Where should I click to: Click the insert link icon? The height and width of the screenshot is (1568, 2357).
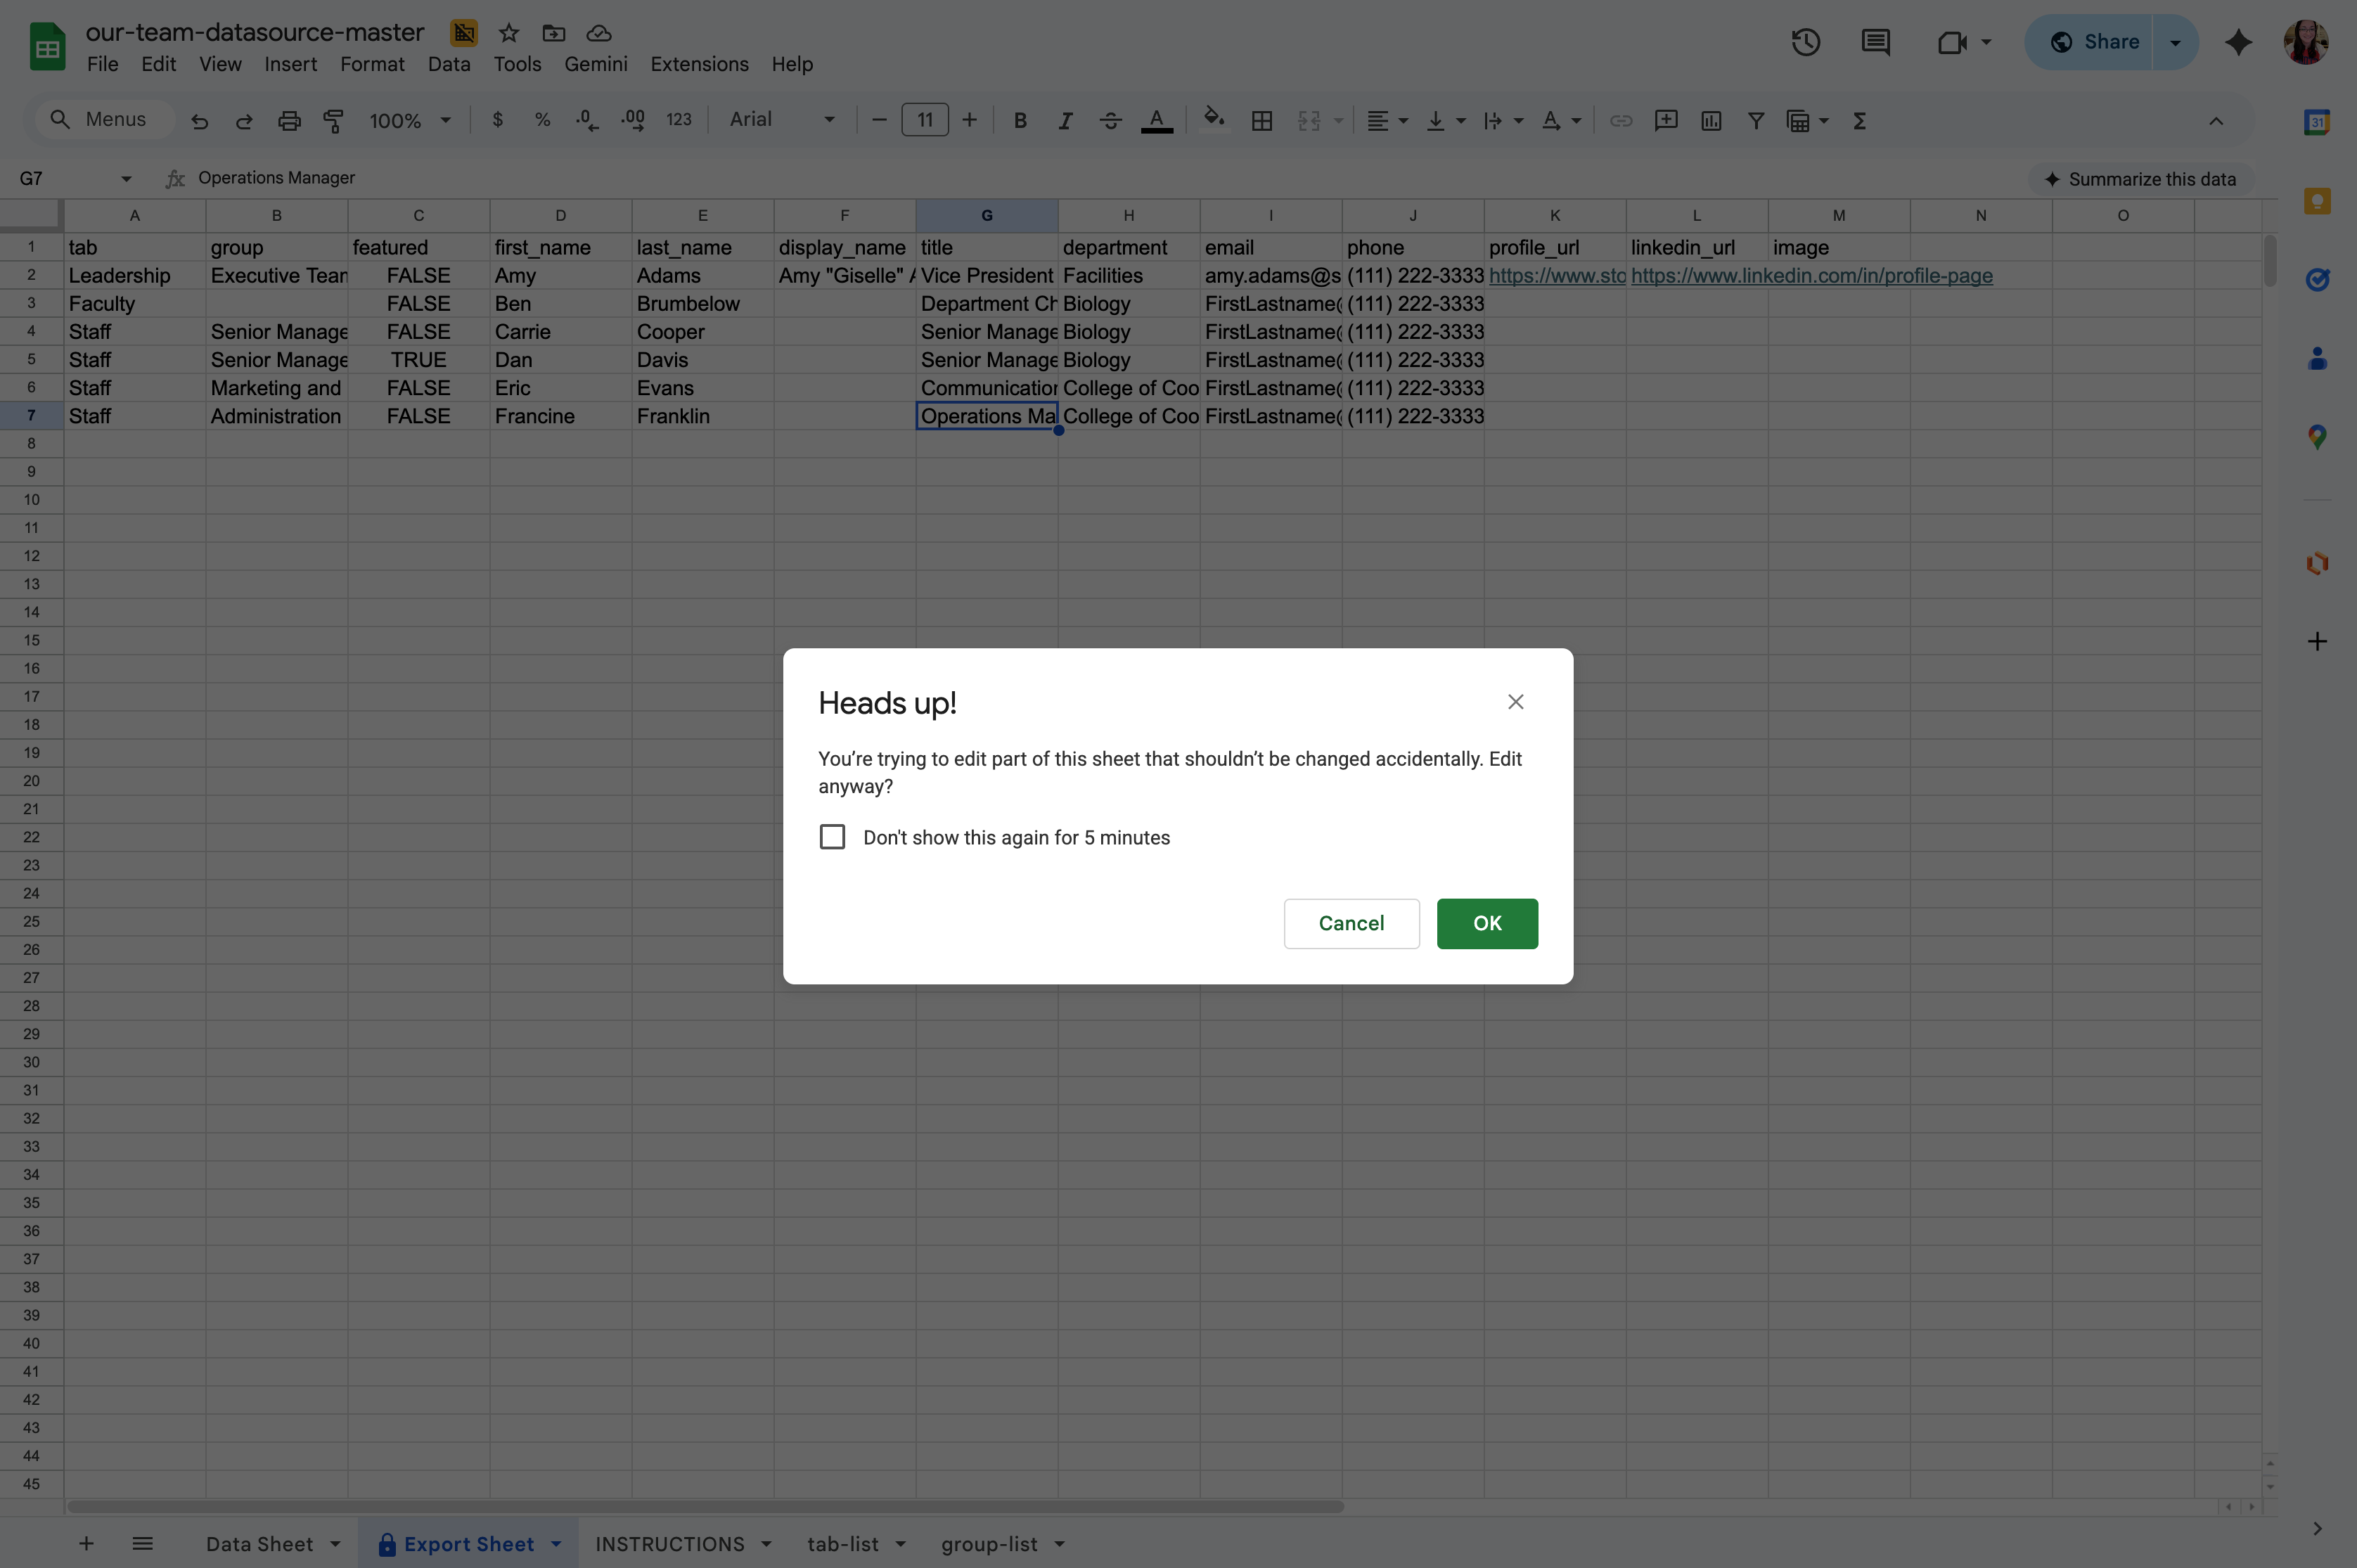[x=1620, y=121]
